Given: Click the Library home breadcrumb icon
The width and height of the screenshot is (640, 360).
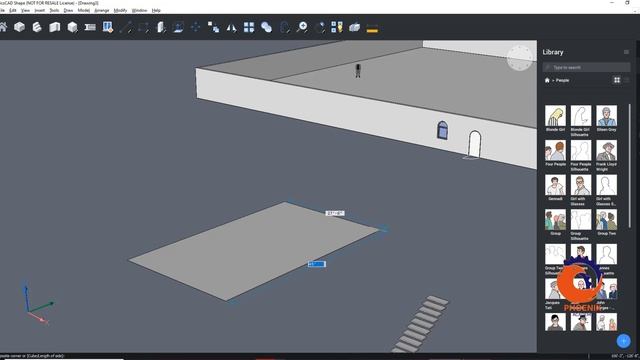Looking at the screenshot, I should 547,80.
